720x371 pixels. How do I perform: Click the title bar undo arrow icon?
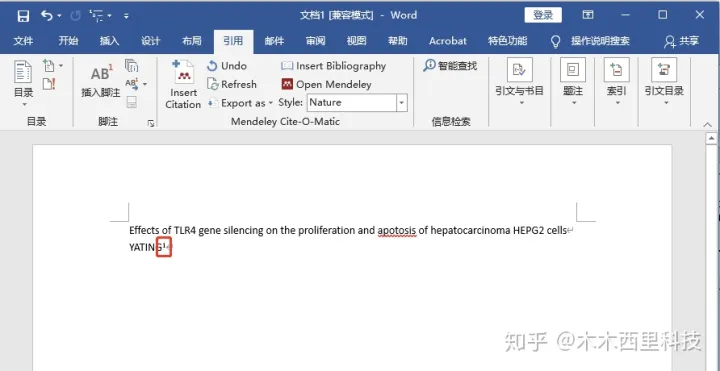(x=46, y=16)
